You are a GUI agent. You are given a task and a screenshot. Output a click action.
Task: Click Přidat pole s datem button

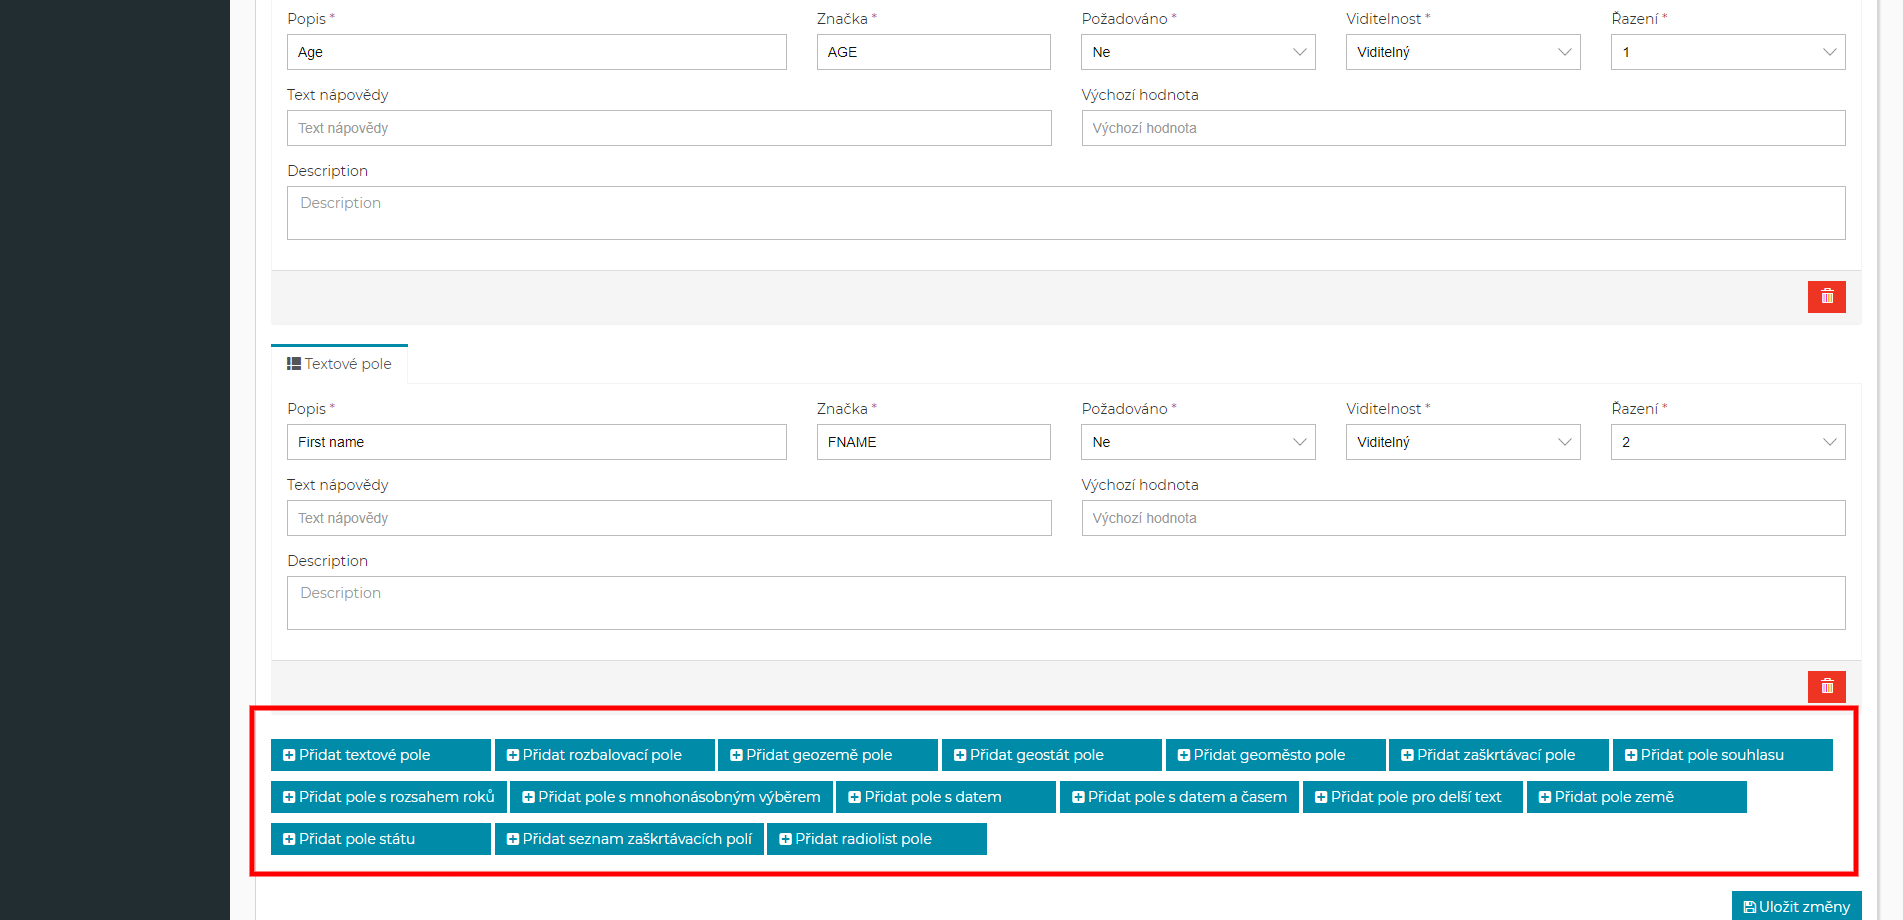coord(946,797)
